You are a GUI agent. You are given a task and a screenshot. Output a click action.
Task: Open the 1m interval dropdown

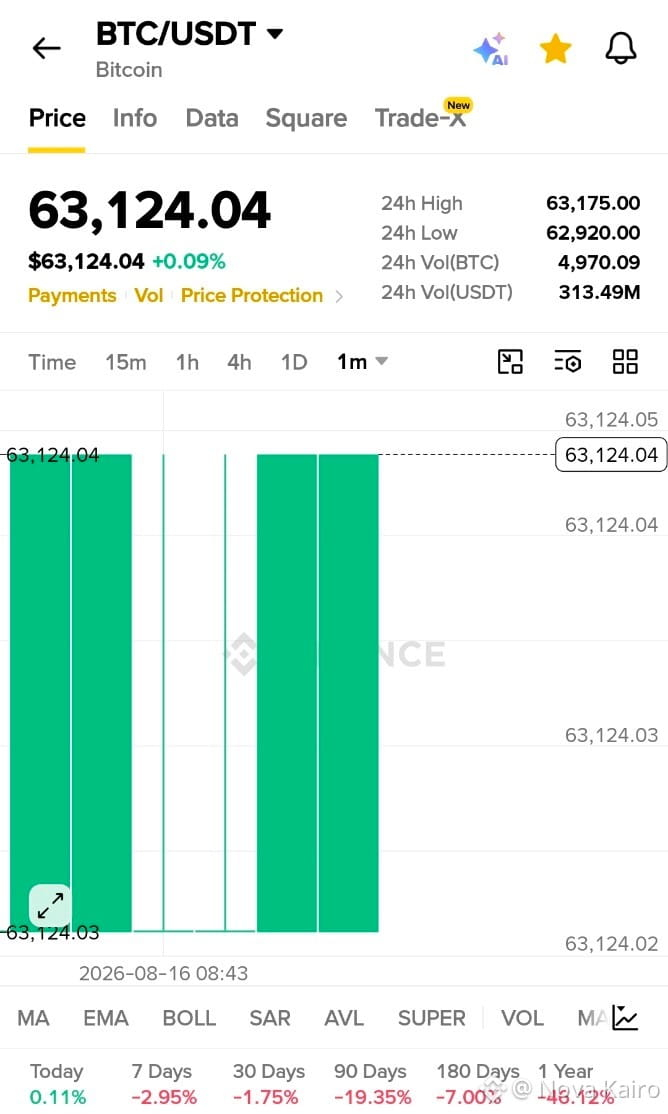pos(362,362)
